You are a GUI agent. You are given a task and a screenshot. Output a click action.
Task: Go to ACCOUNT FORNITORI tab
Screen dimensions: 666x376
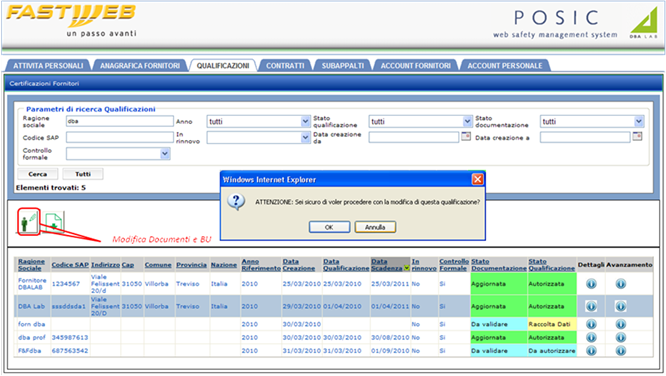(x=415, y=65)
